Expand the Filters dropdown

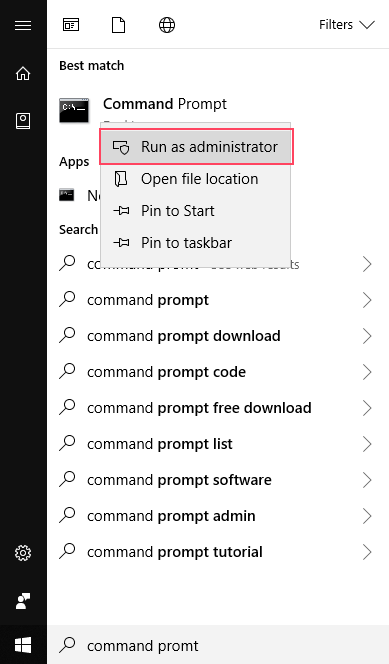(x=347, y=25)
